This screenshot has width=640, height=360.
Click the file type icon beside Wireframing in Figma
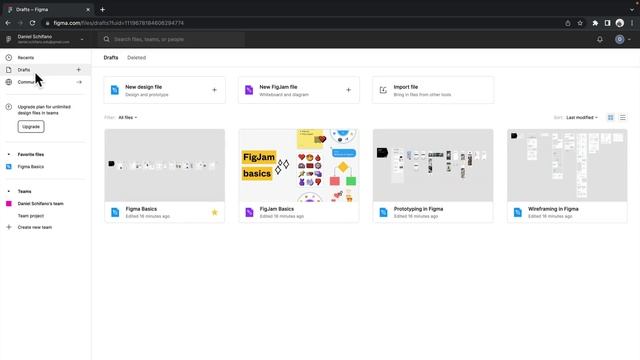(518, 212)
